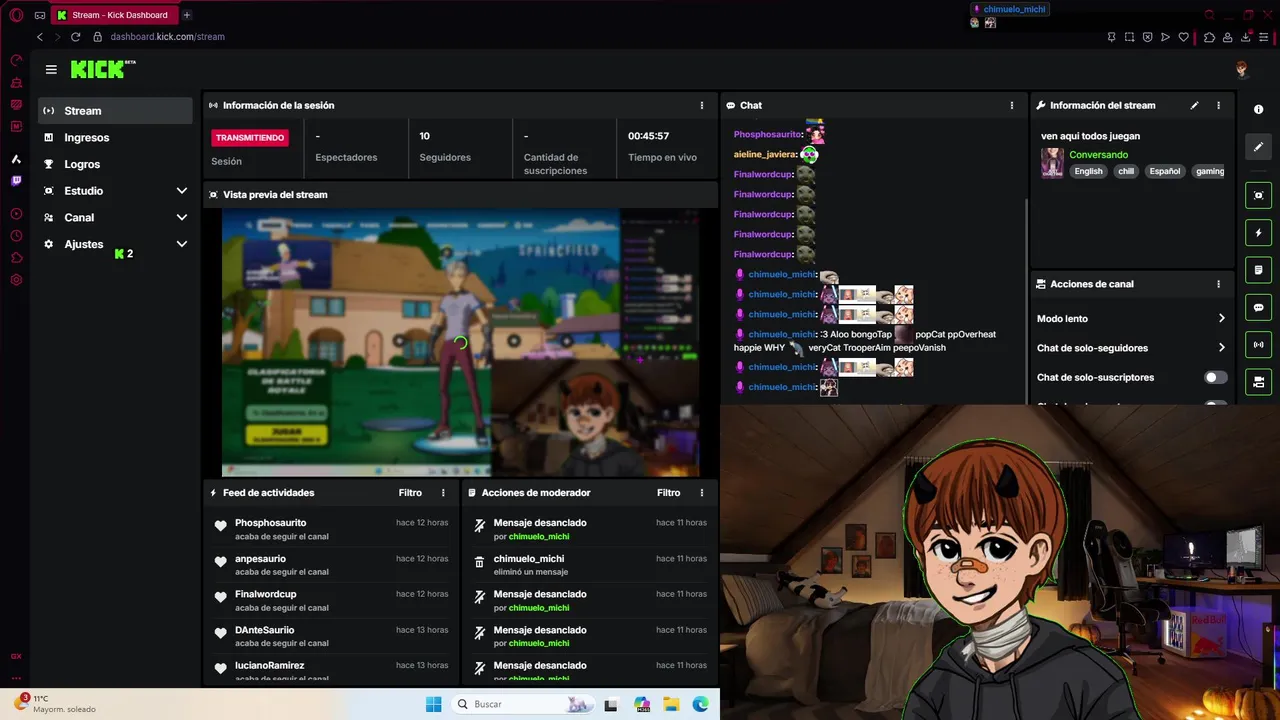Toggle Chat de solo-suscriptores switch
The image size is (1280, 720).
point(1215,377)
